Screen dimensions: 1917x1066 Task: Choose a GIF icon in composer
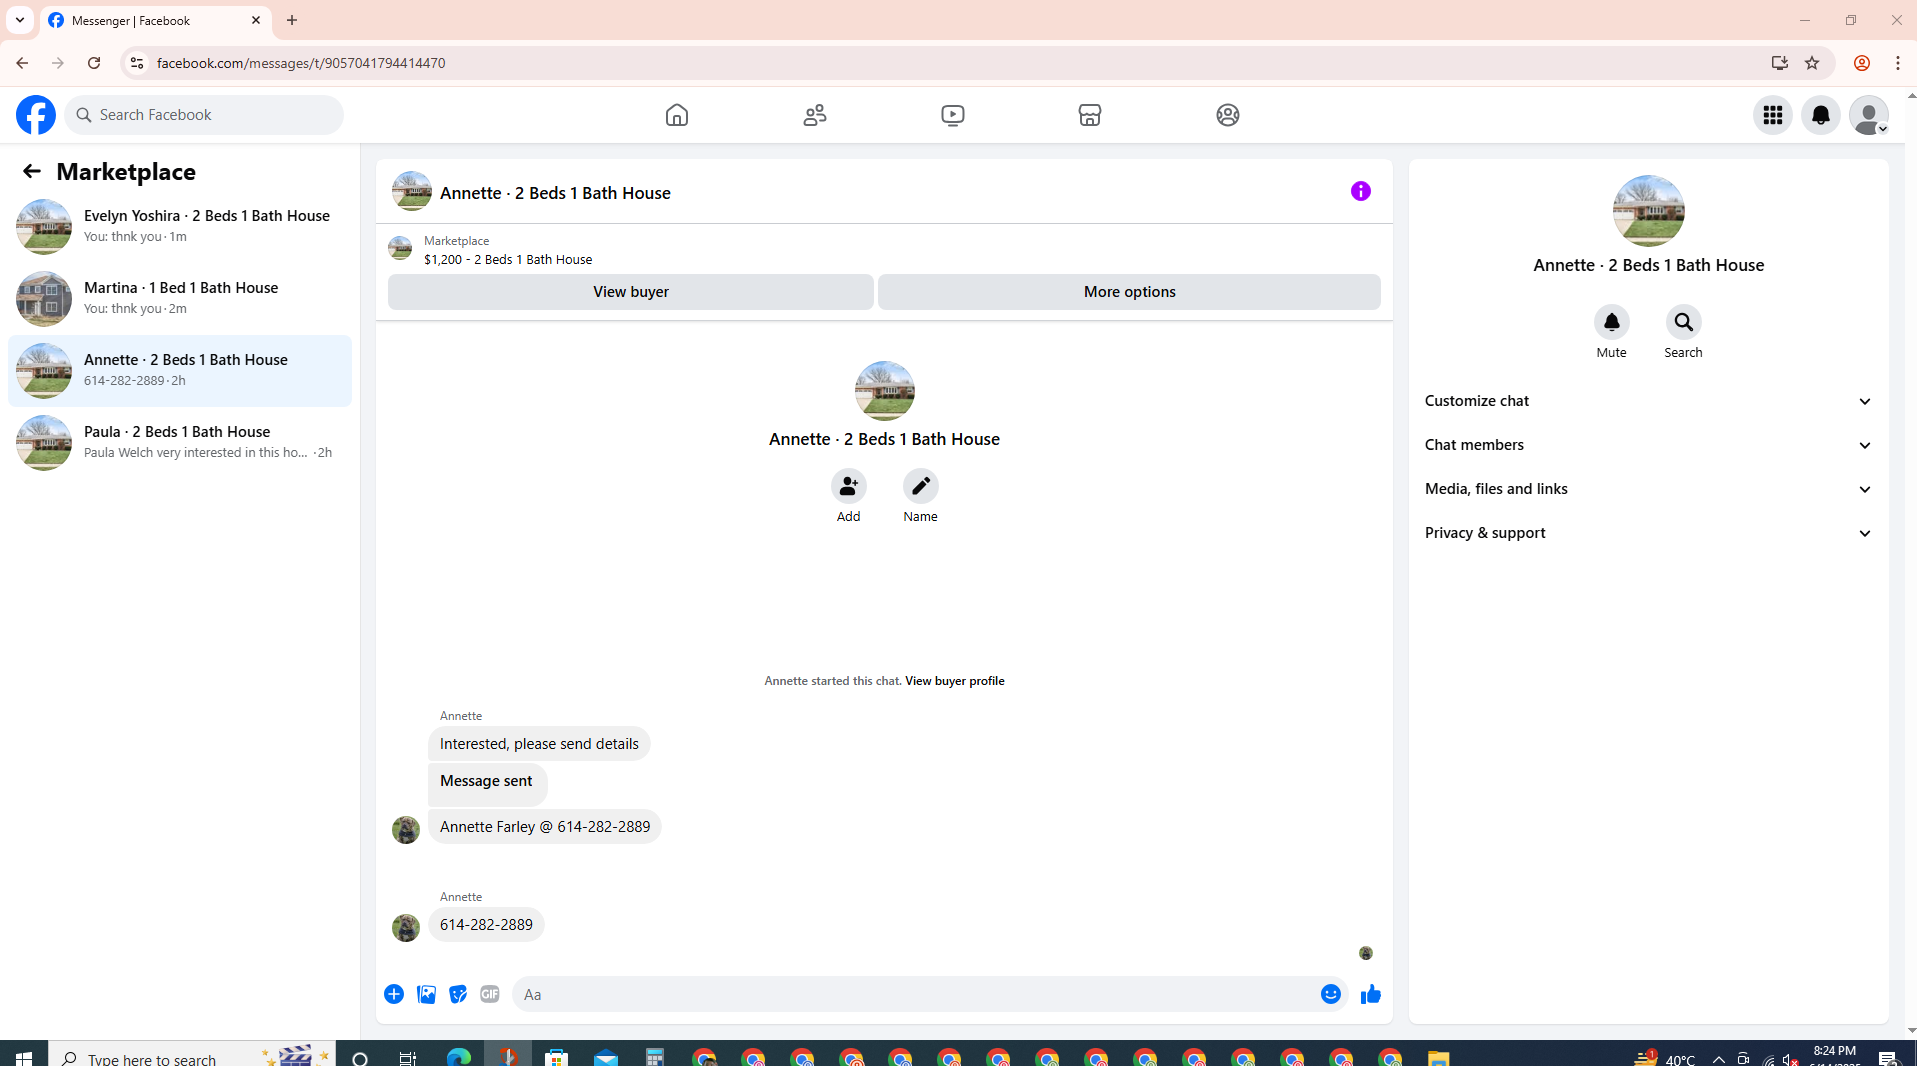490,994
